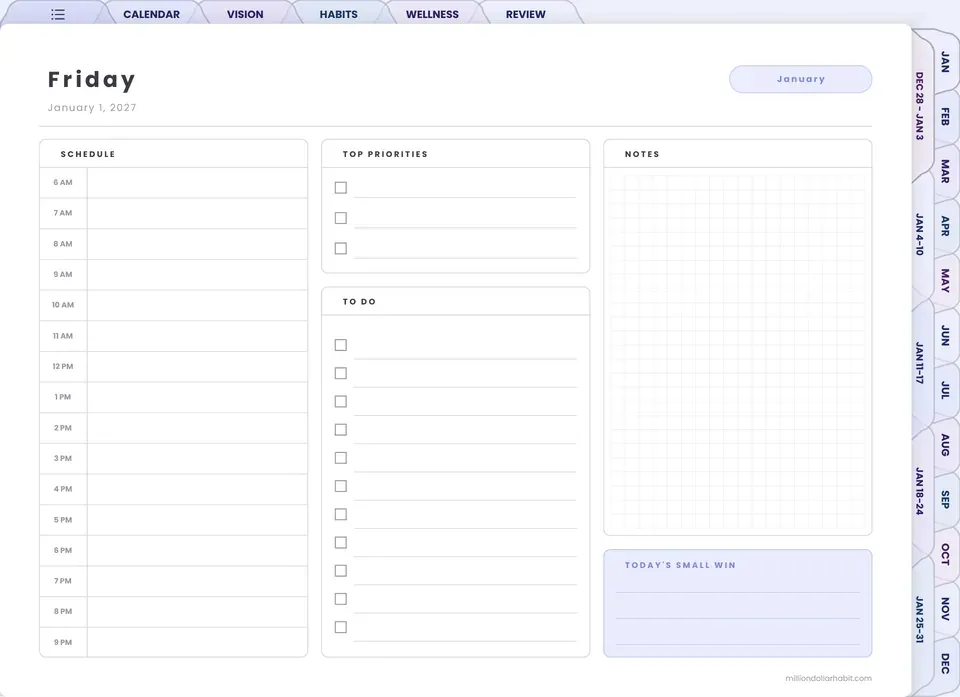Click the 9 AM schedule row

pyautogui.click(x=173, y=274)
